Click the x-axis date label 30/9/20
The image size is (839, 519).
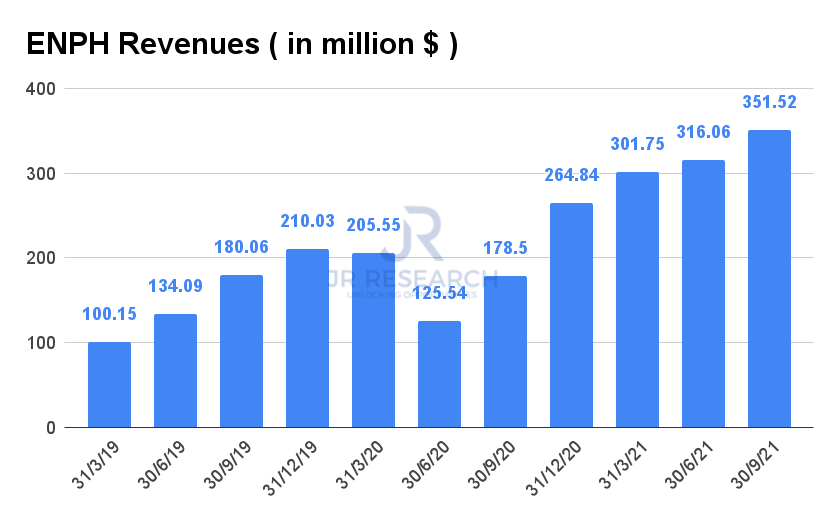pos(492,464)
